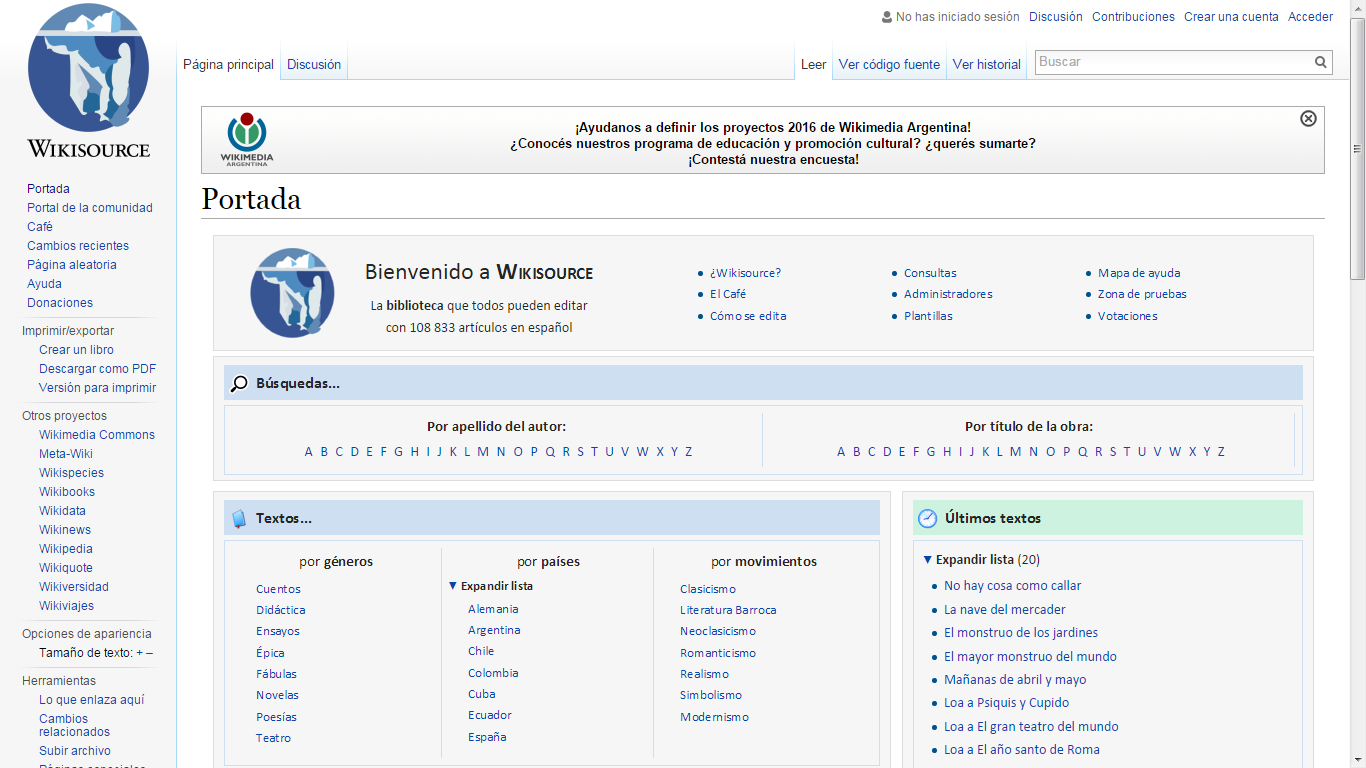Open Teatro genre link
Image resolution: width=1366 pixels, height=768 pixels.
tap(273, 738)
